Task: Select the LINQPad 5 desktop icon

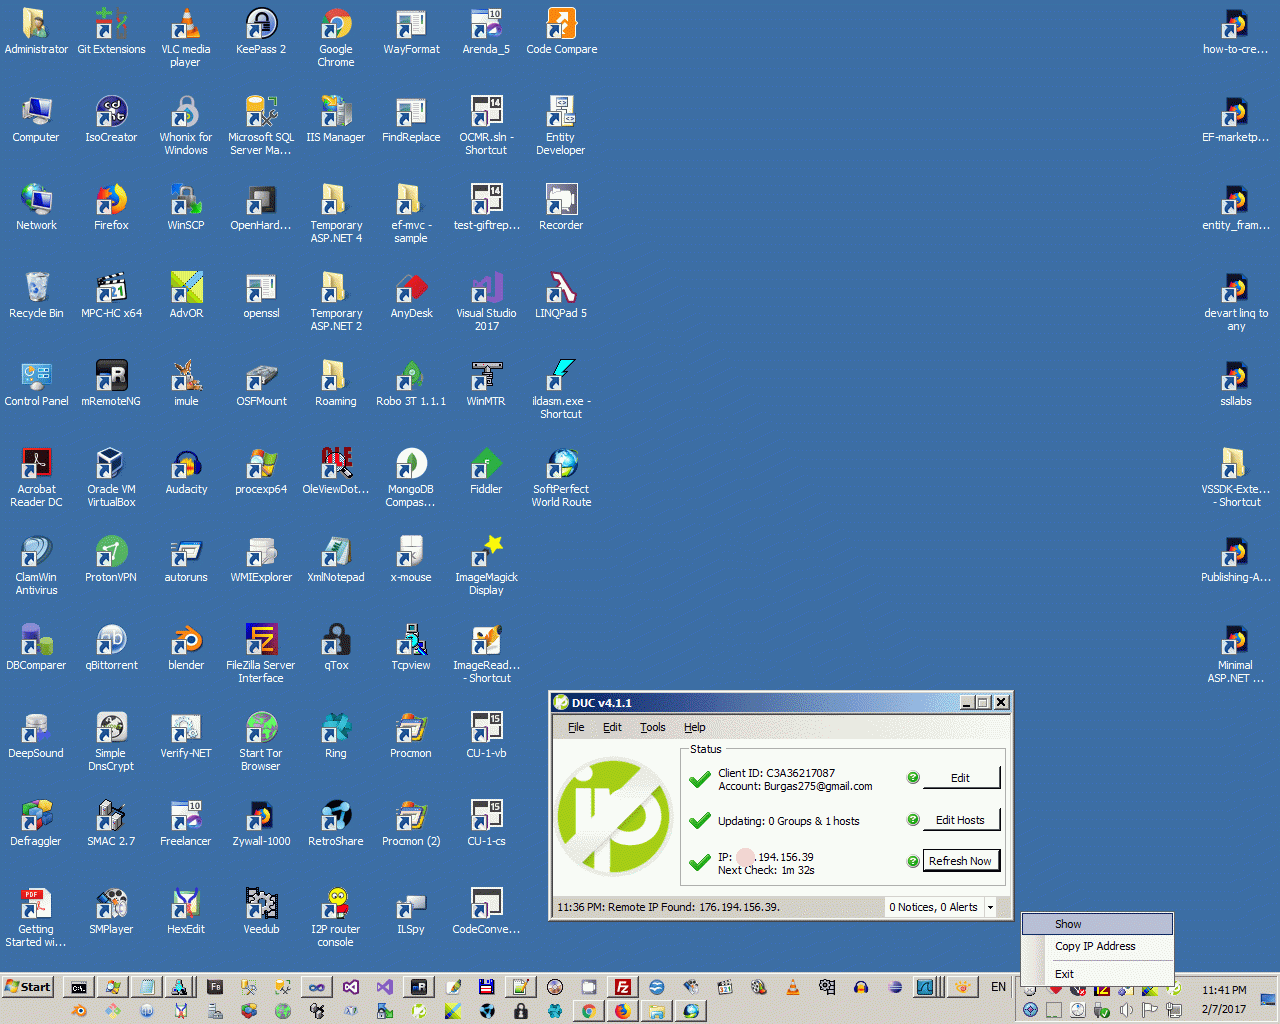Action: tap(561, 296)
